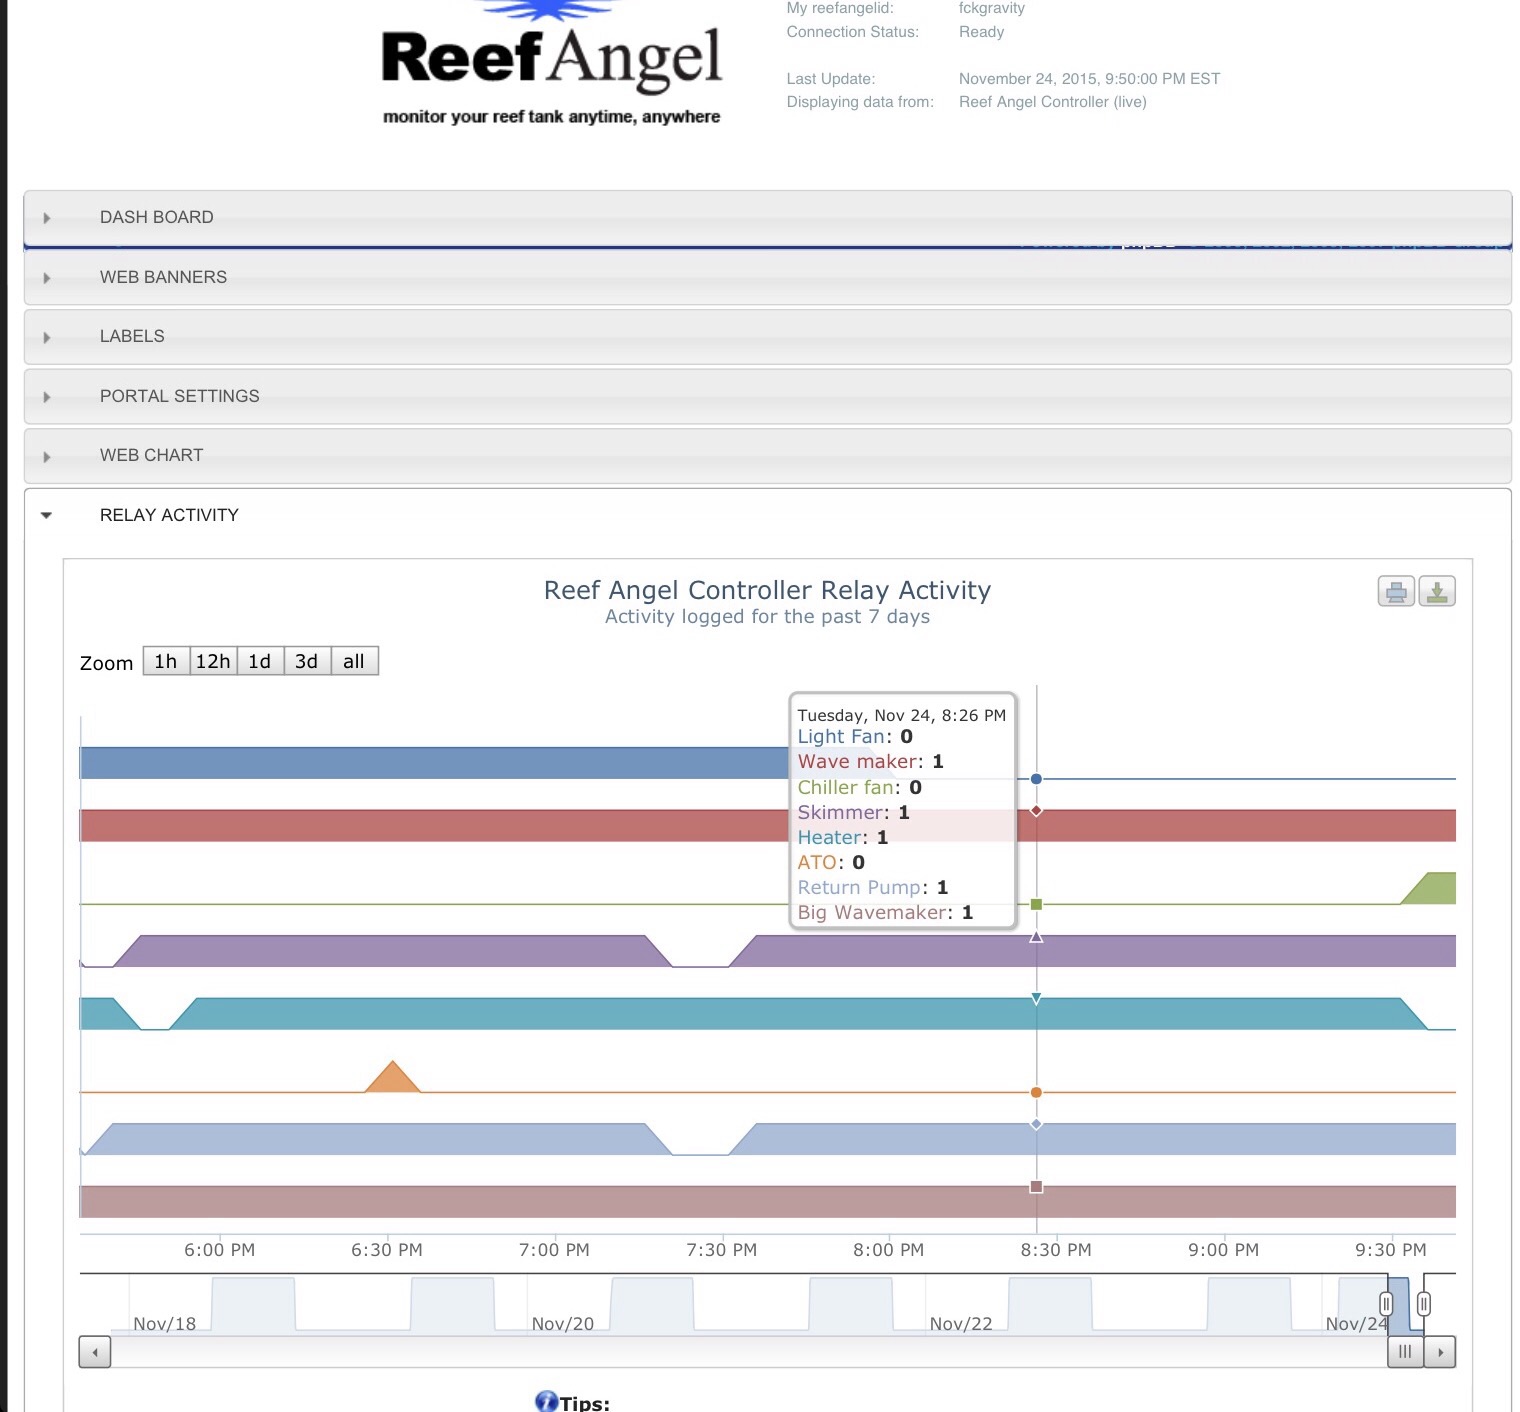
Task: Collapse the RELAY ACTIVITY section arrow
Action: pos(46,516)
